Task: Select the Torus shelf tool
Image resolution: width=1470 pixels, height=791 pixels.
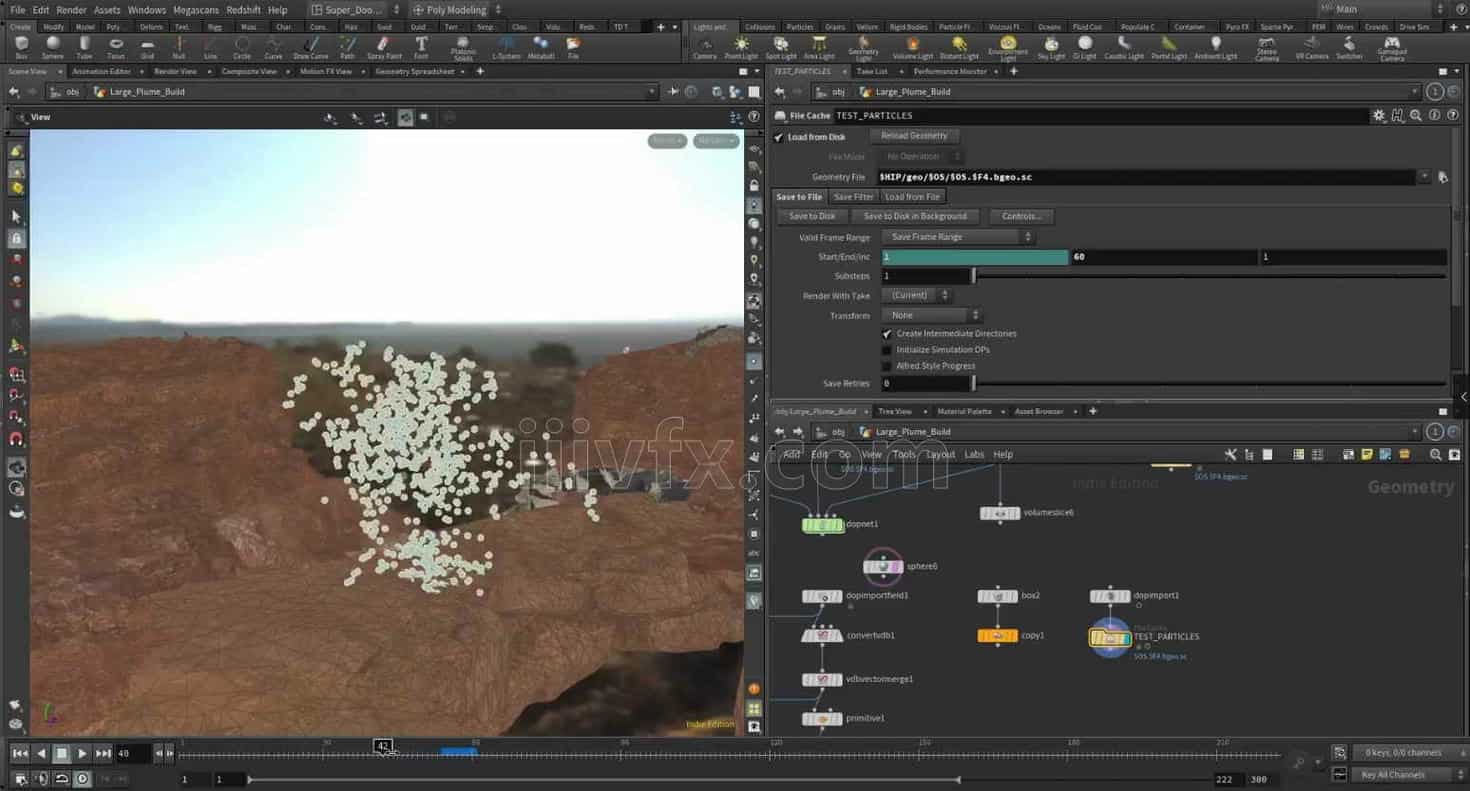Action: (116, 46)
